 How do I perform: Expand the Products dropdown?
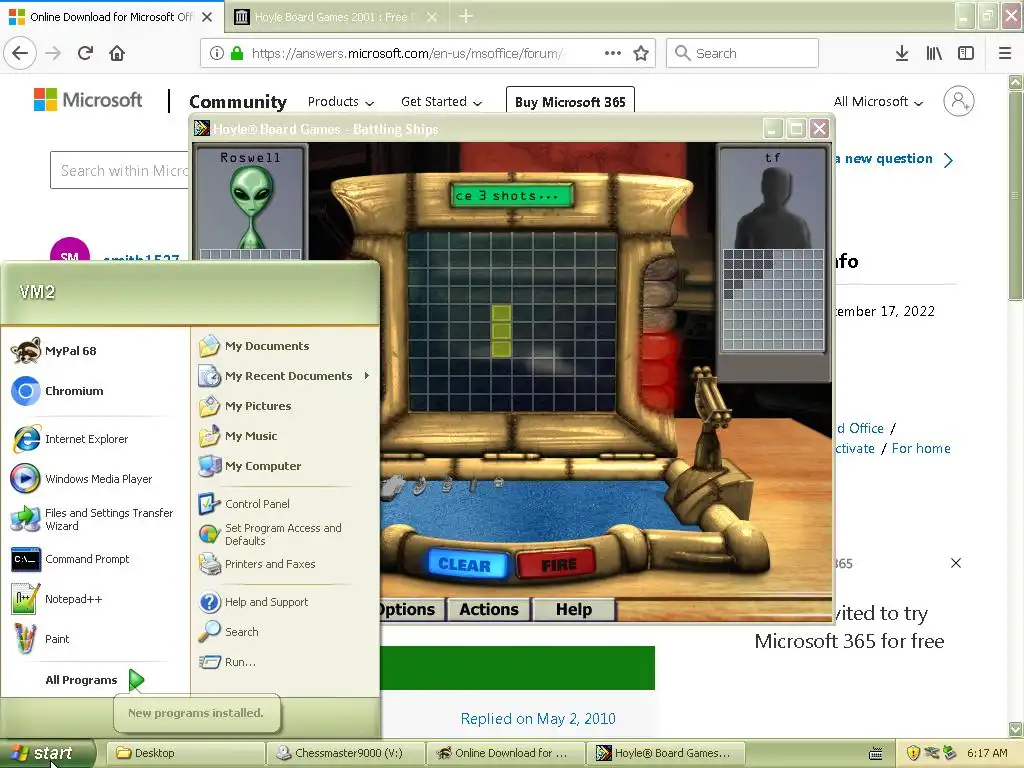tap(341, 102)
